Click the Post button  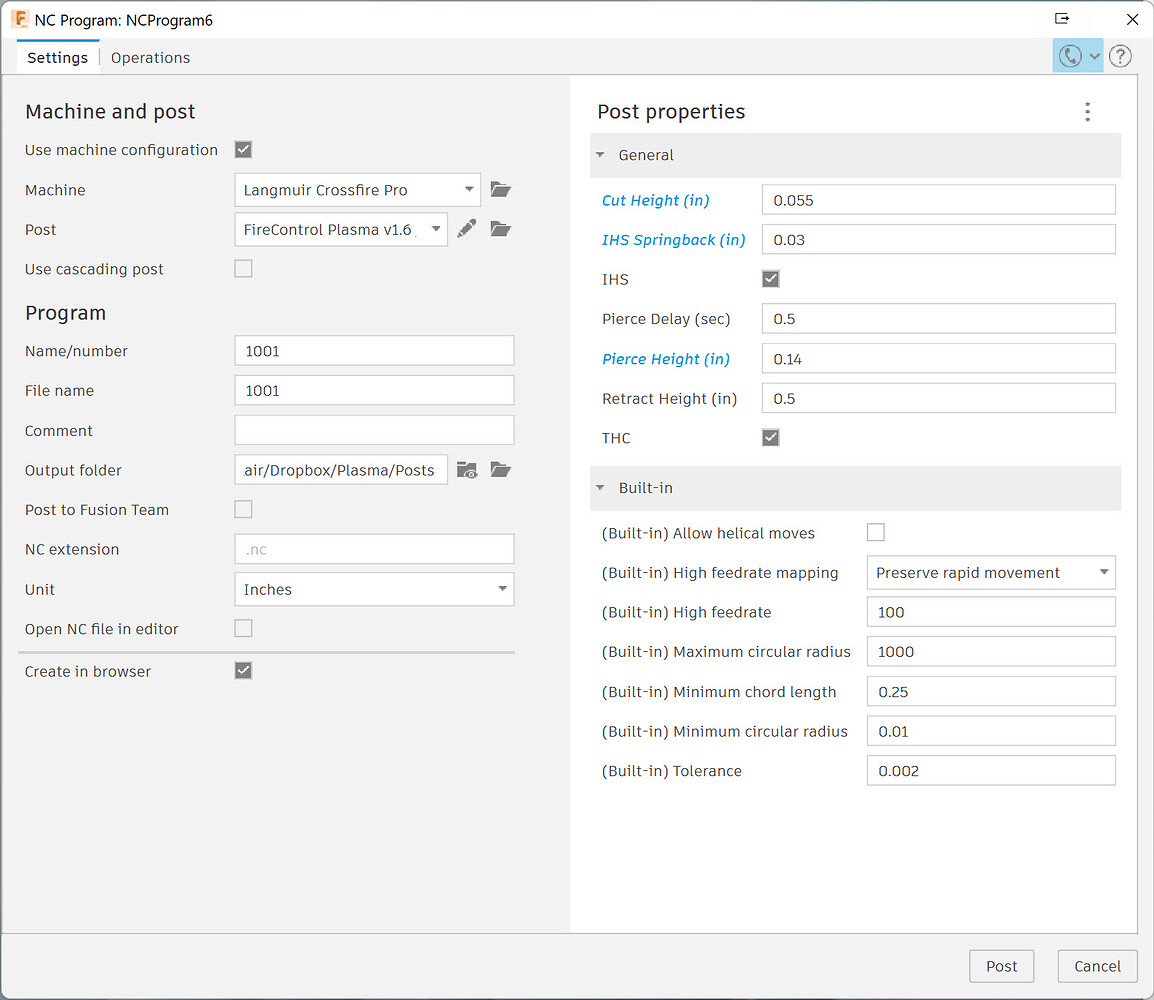click(1001, 966)
